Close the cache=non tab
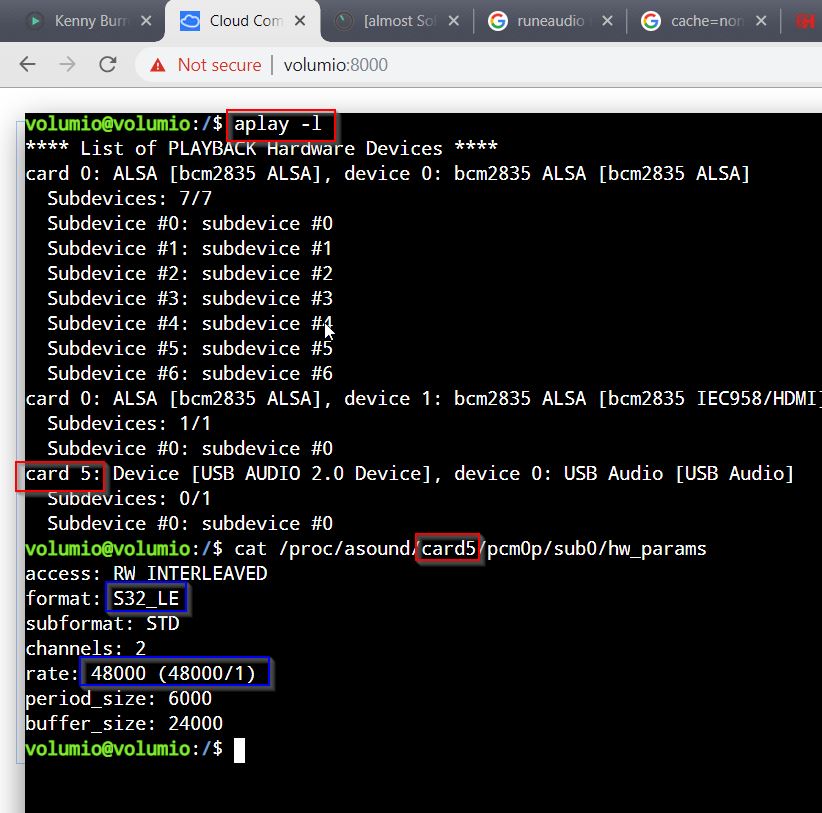 pyautogui.click(x=761, y=21)
